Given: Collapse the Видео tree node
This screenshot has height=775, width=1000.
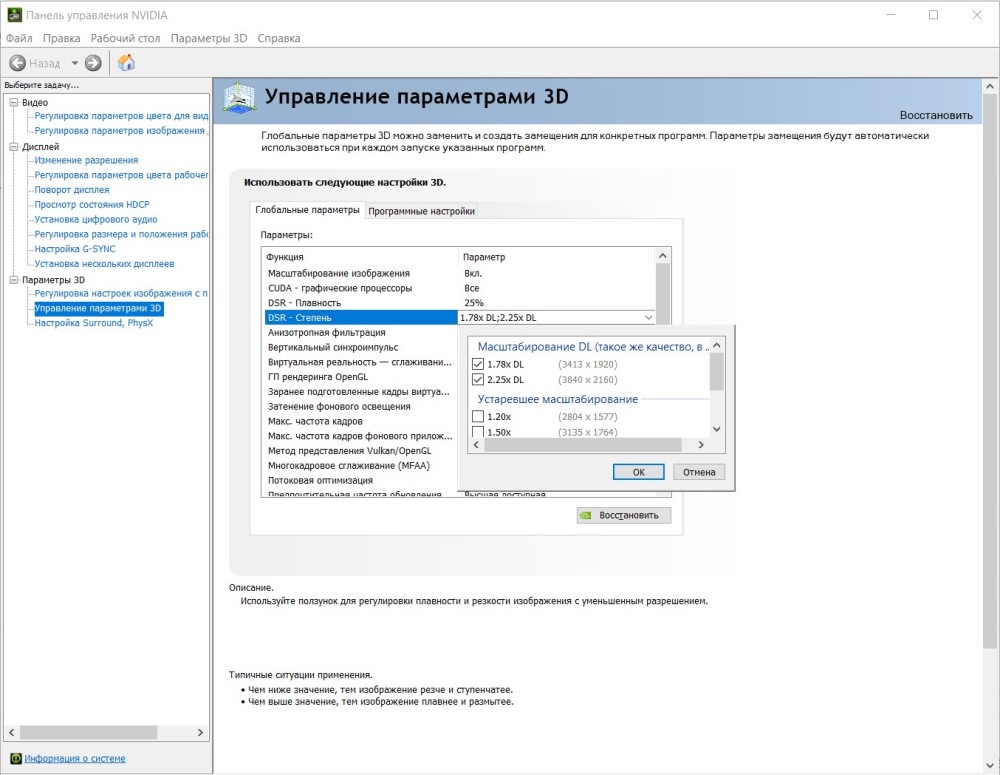Looking at the screenshot, I should (13, 102).
